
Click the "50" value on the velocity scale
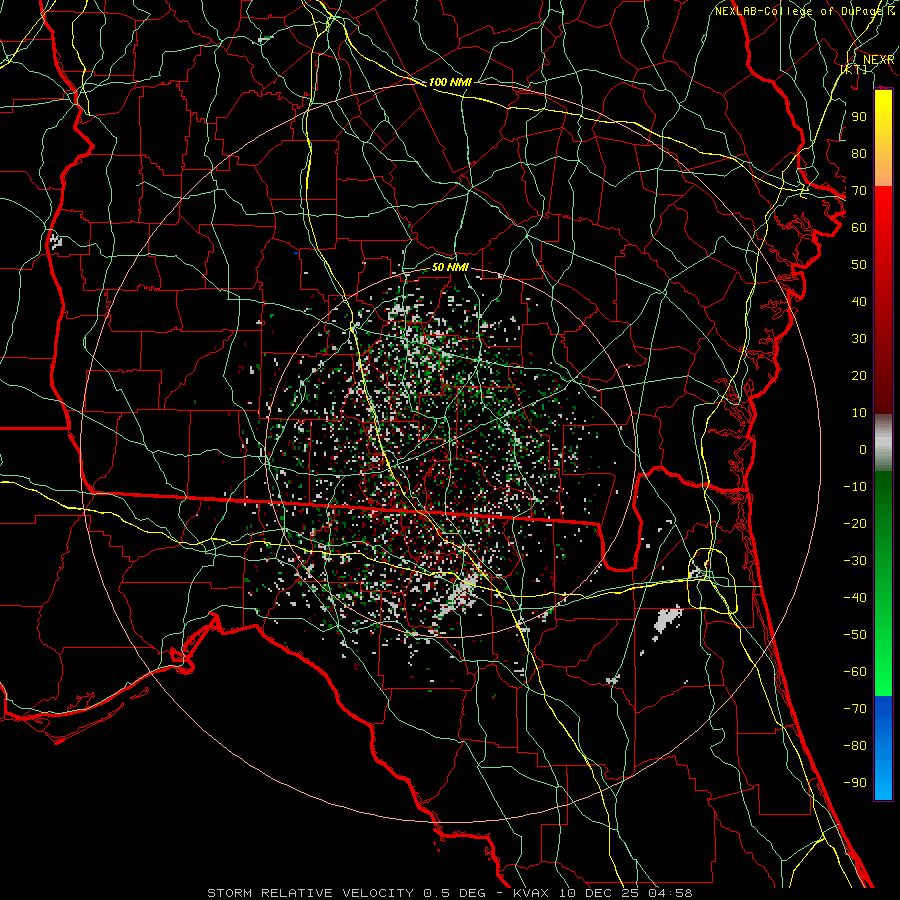point(859,265)
